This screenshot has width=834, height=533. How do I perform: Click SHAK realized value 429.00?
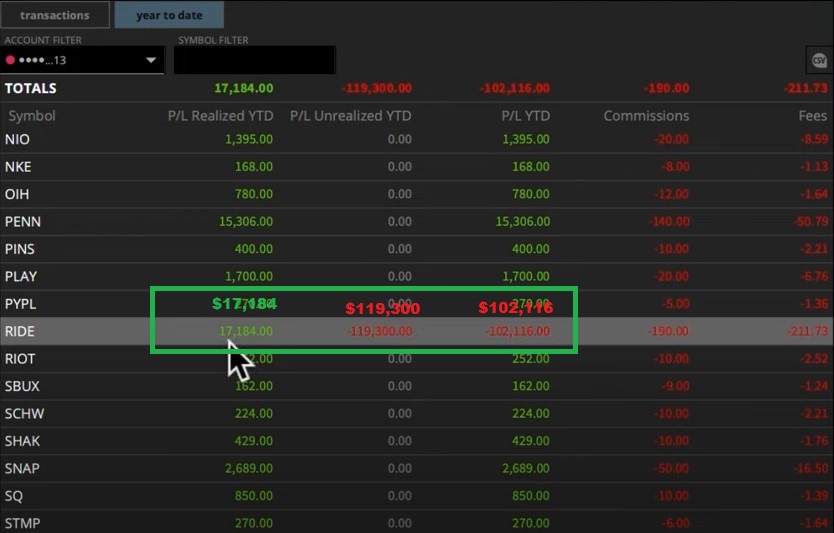[254, 440]
